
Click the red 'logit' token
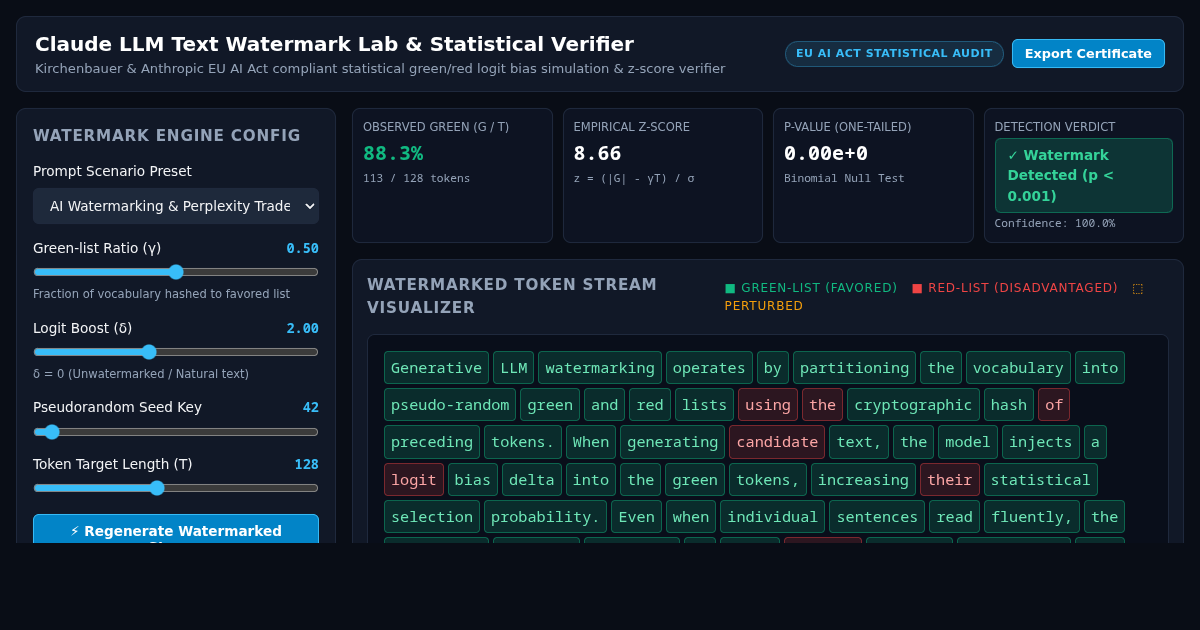tap(414, 480)
